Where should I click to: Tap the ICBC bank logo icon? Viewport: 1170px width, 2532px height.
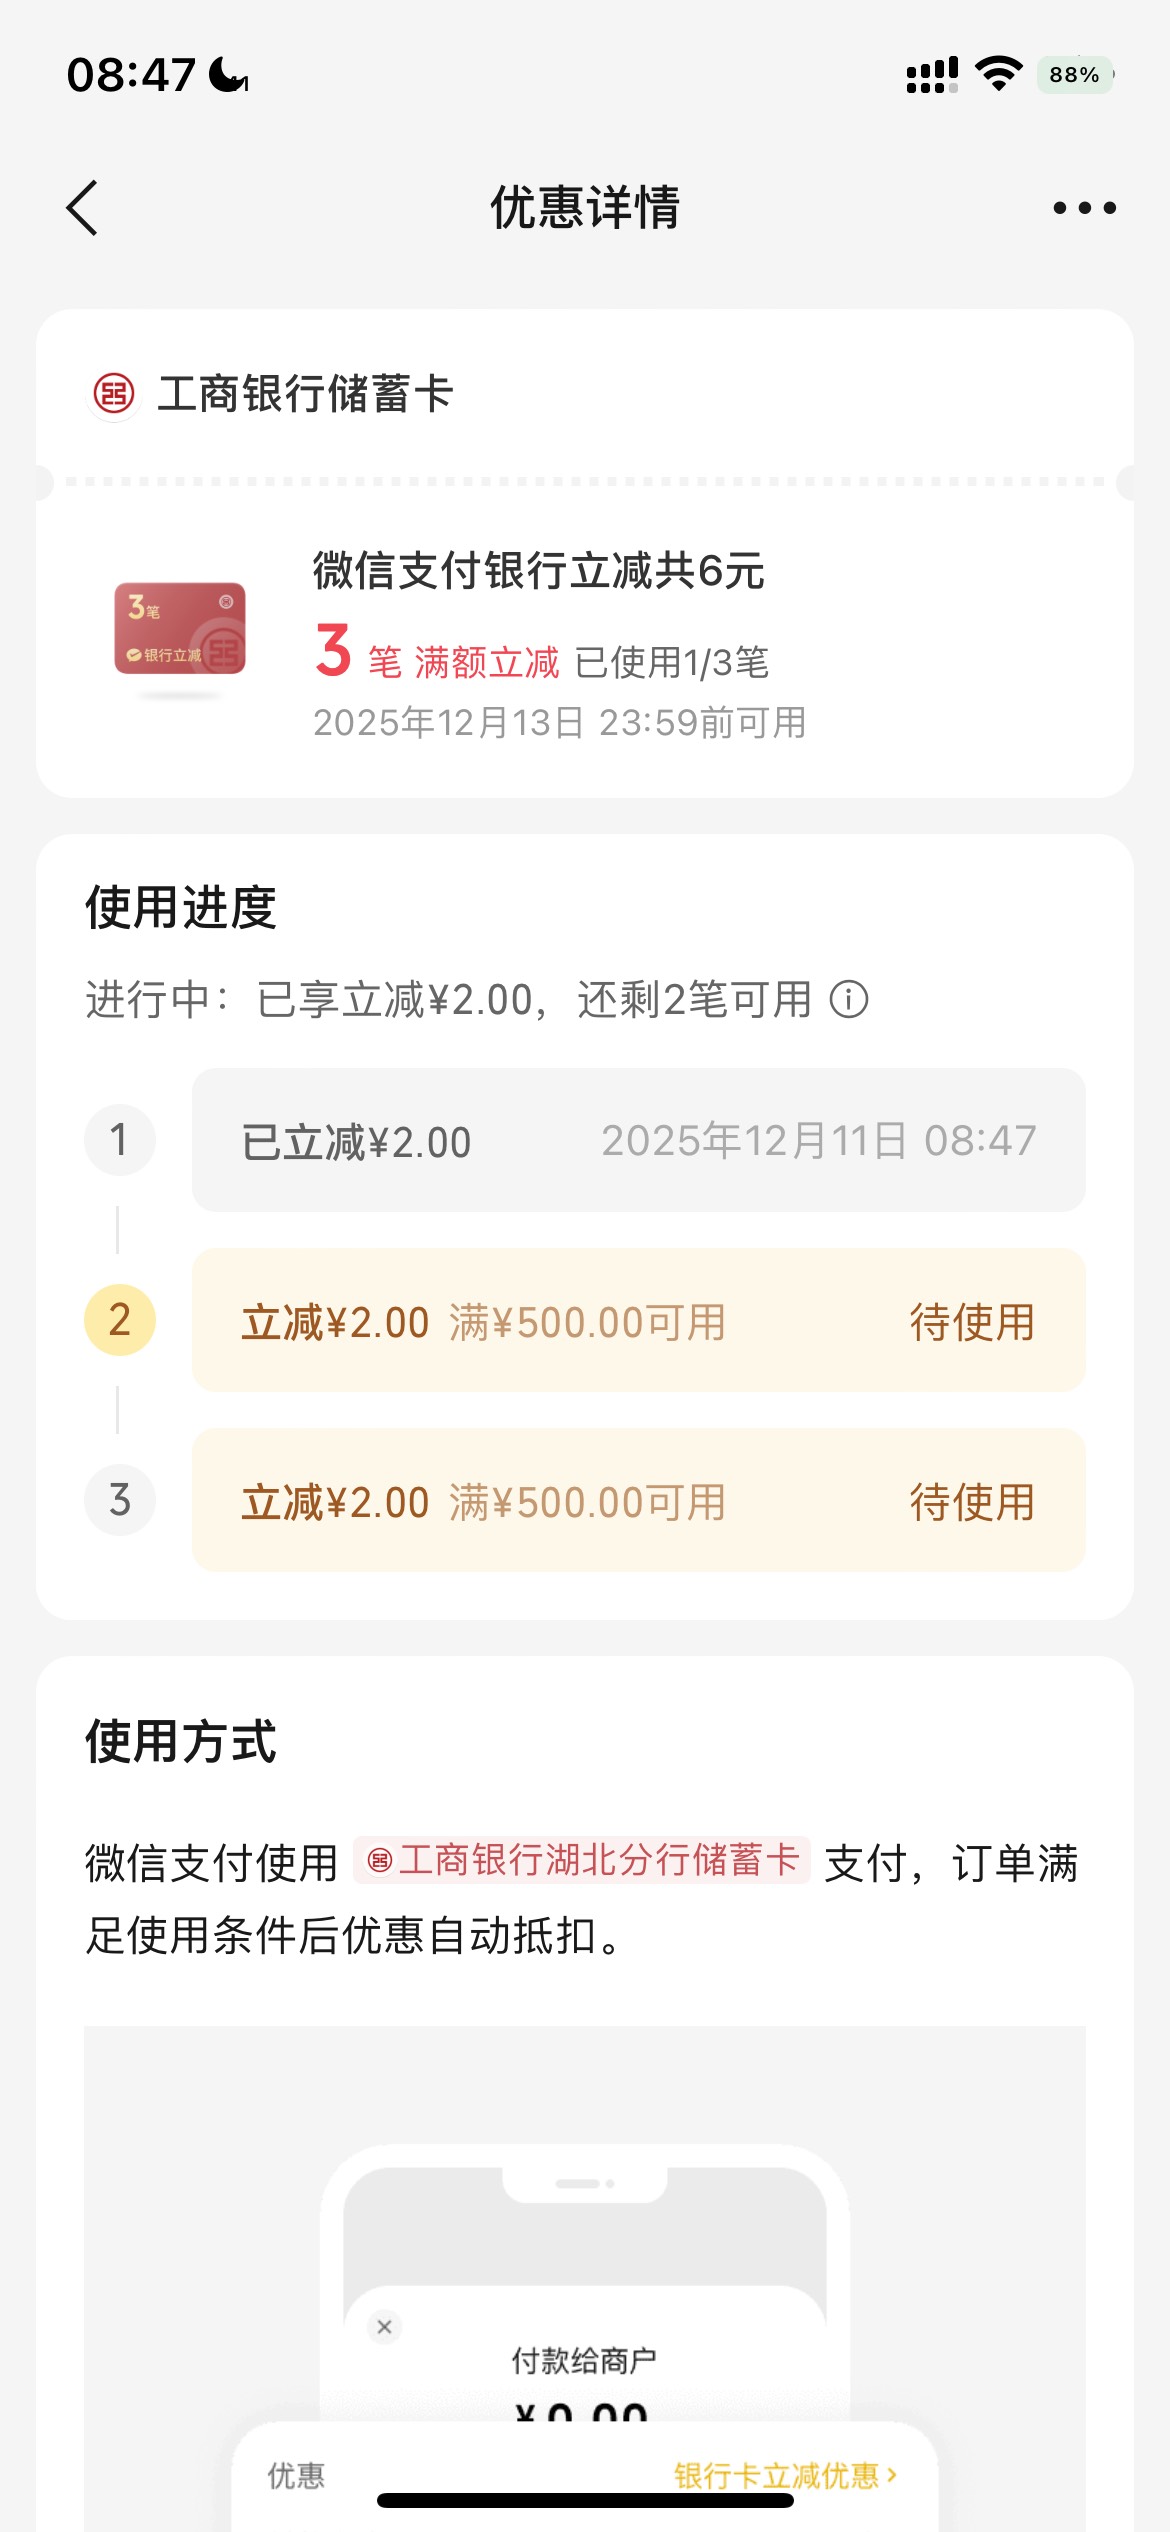coord(114,394)
